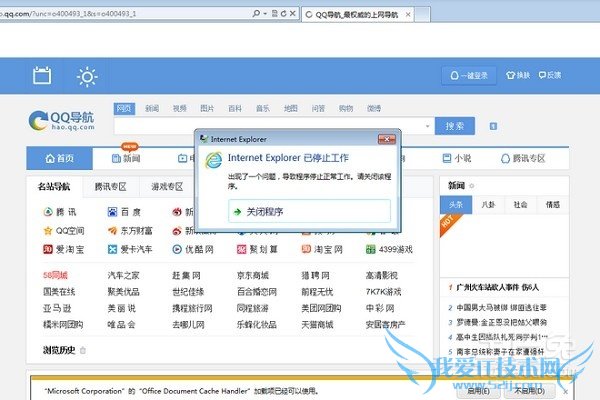The height and width of the screenshot is (400, 600).
Task: Select the 地图 search tab
Action: [x=290, y=109]
